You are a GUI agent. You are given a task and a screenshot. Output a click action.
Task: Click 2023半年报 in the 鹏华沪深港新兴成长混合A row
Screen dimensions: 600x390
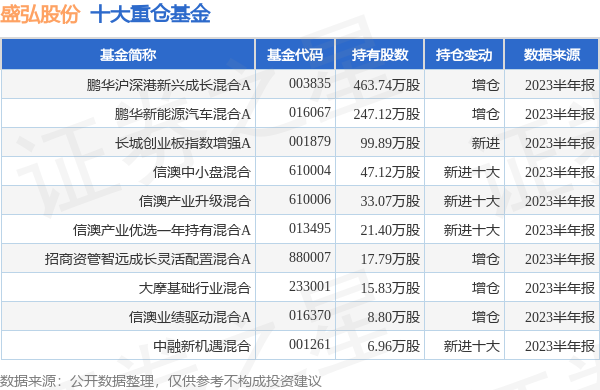click(560, 85)
